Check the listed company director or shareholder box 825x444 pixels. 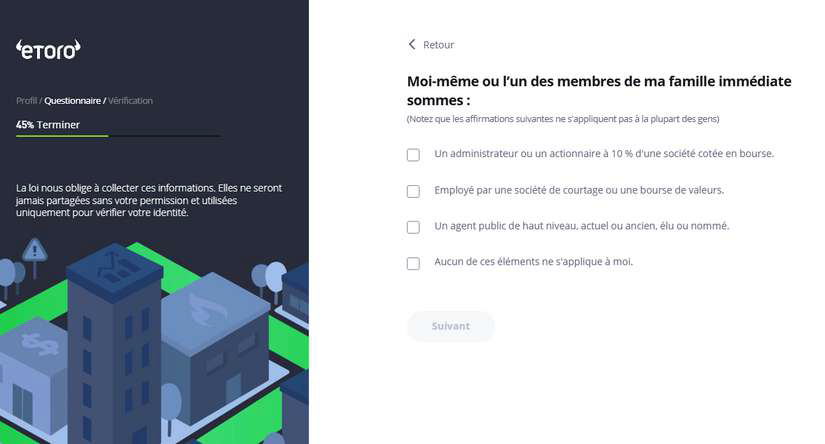tap(413, 155)
